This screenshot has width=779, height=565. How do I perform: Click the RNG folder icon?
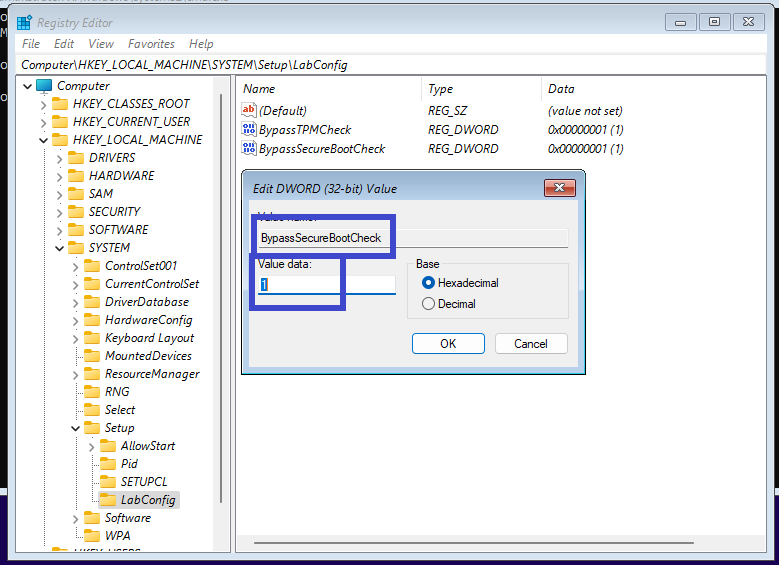coord(91,392)
